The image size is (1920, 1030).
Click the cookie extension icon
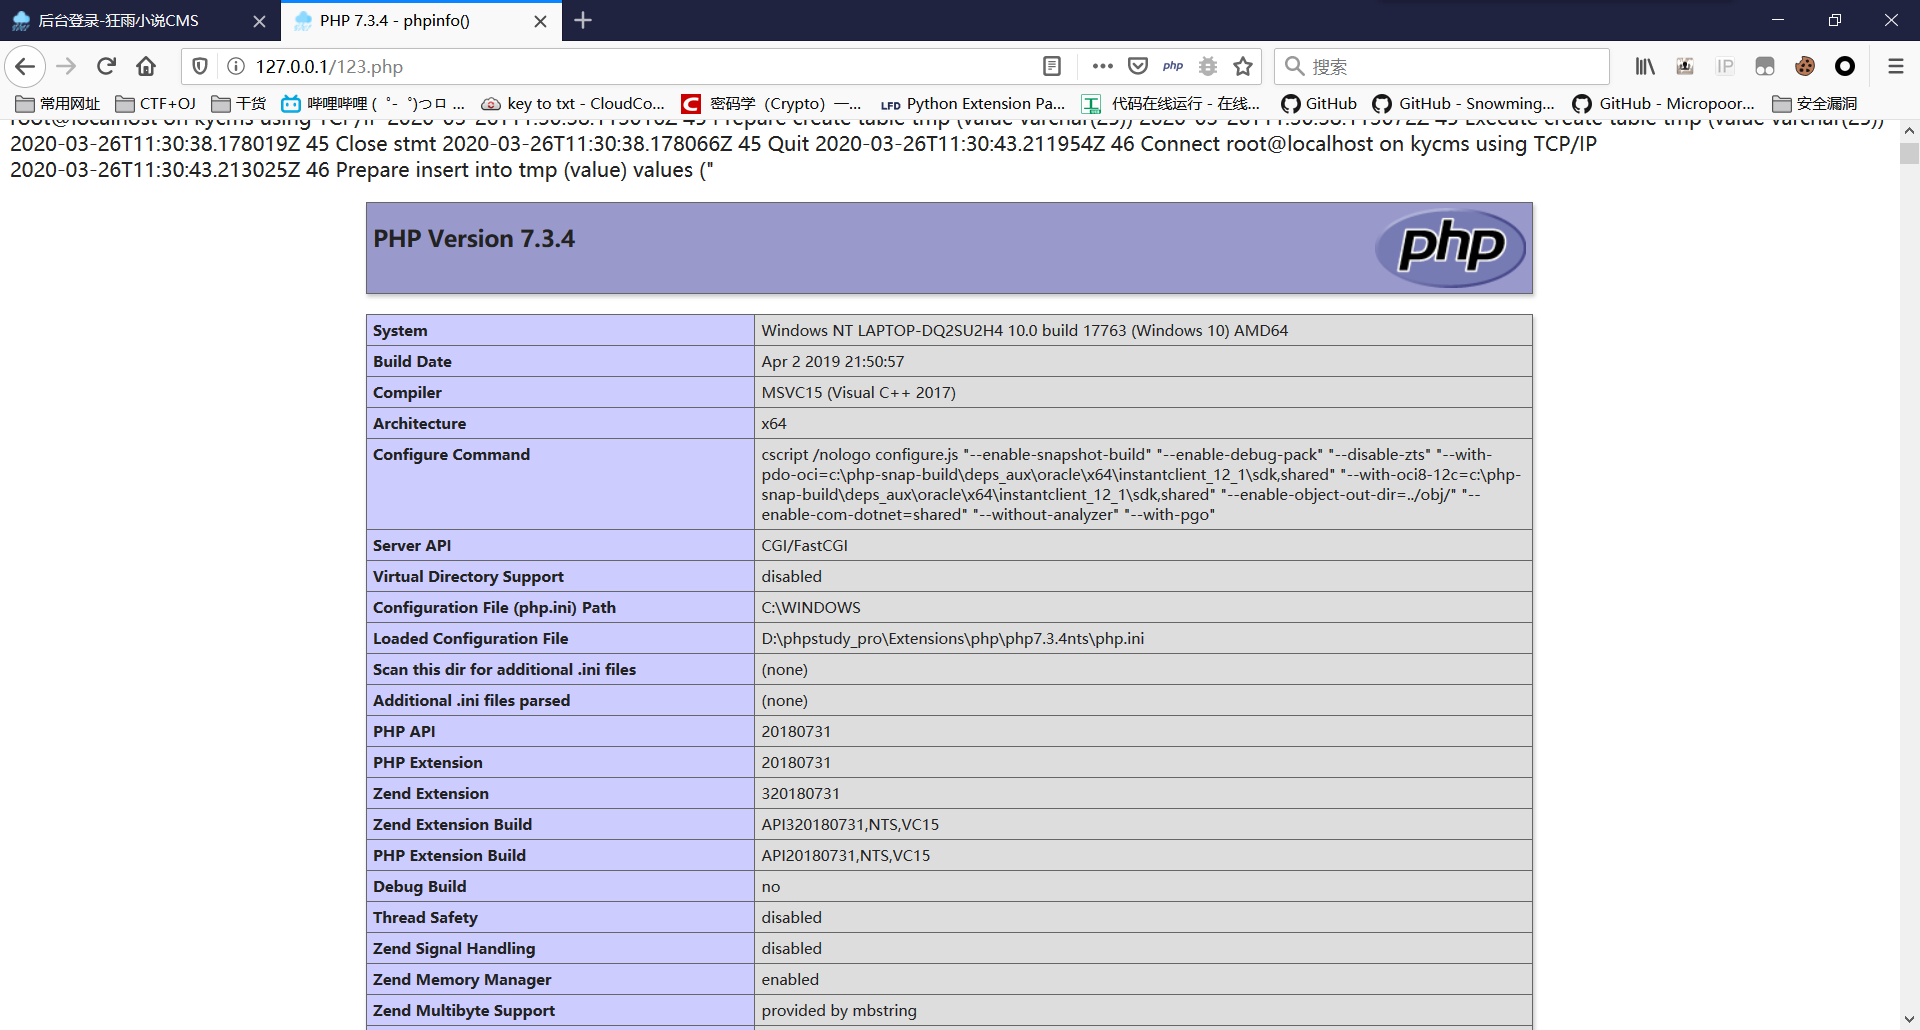pos(1805,66)
